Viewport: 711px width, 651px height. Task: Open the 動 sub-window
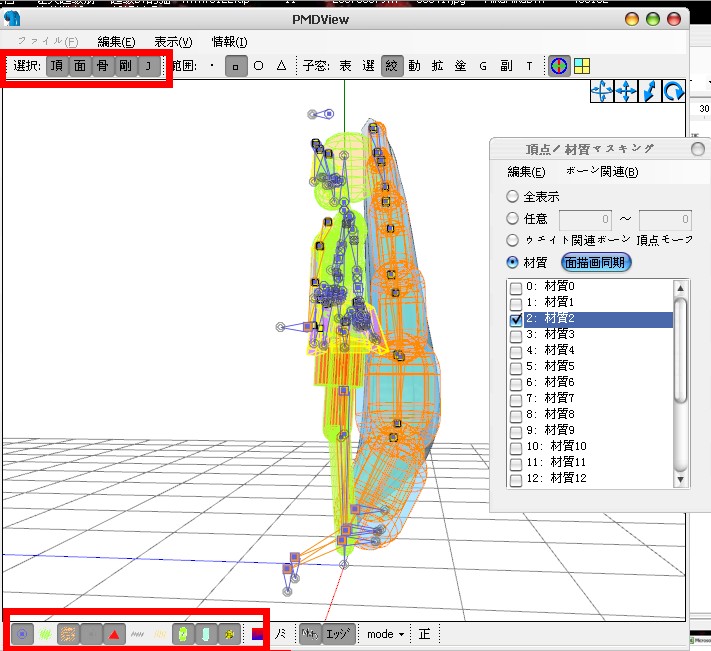coord(414,66)
